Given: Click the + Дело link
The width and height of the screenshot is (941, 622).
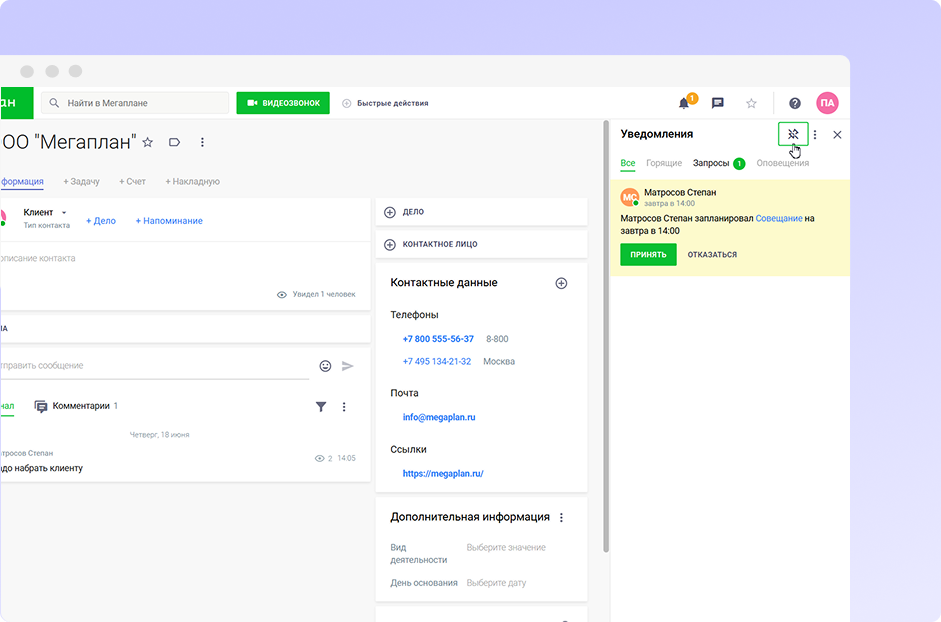Looking at the screenshot, I should (101, 221).
